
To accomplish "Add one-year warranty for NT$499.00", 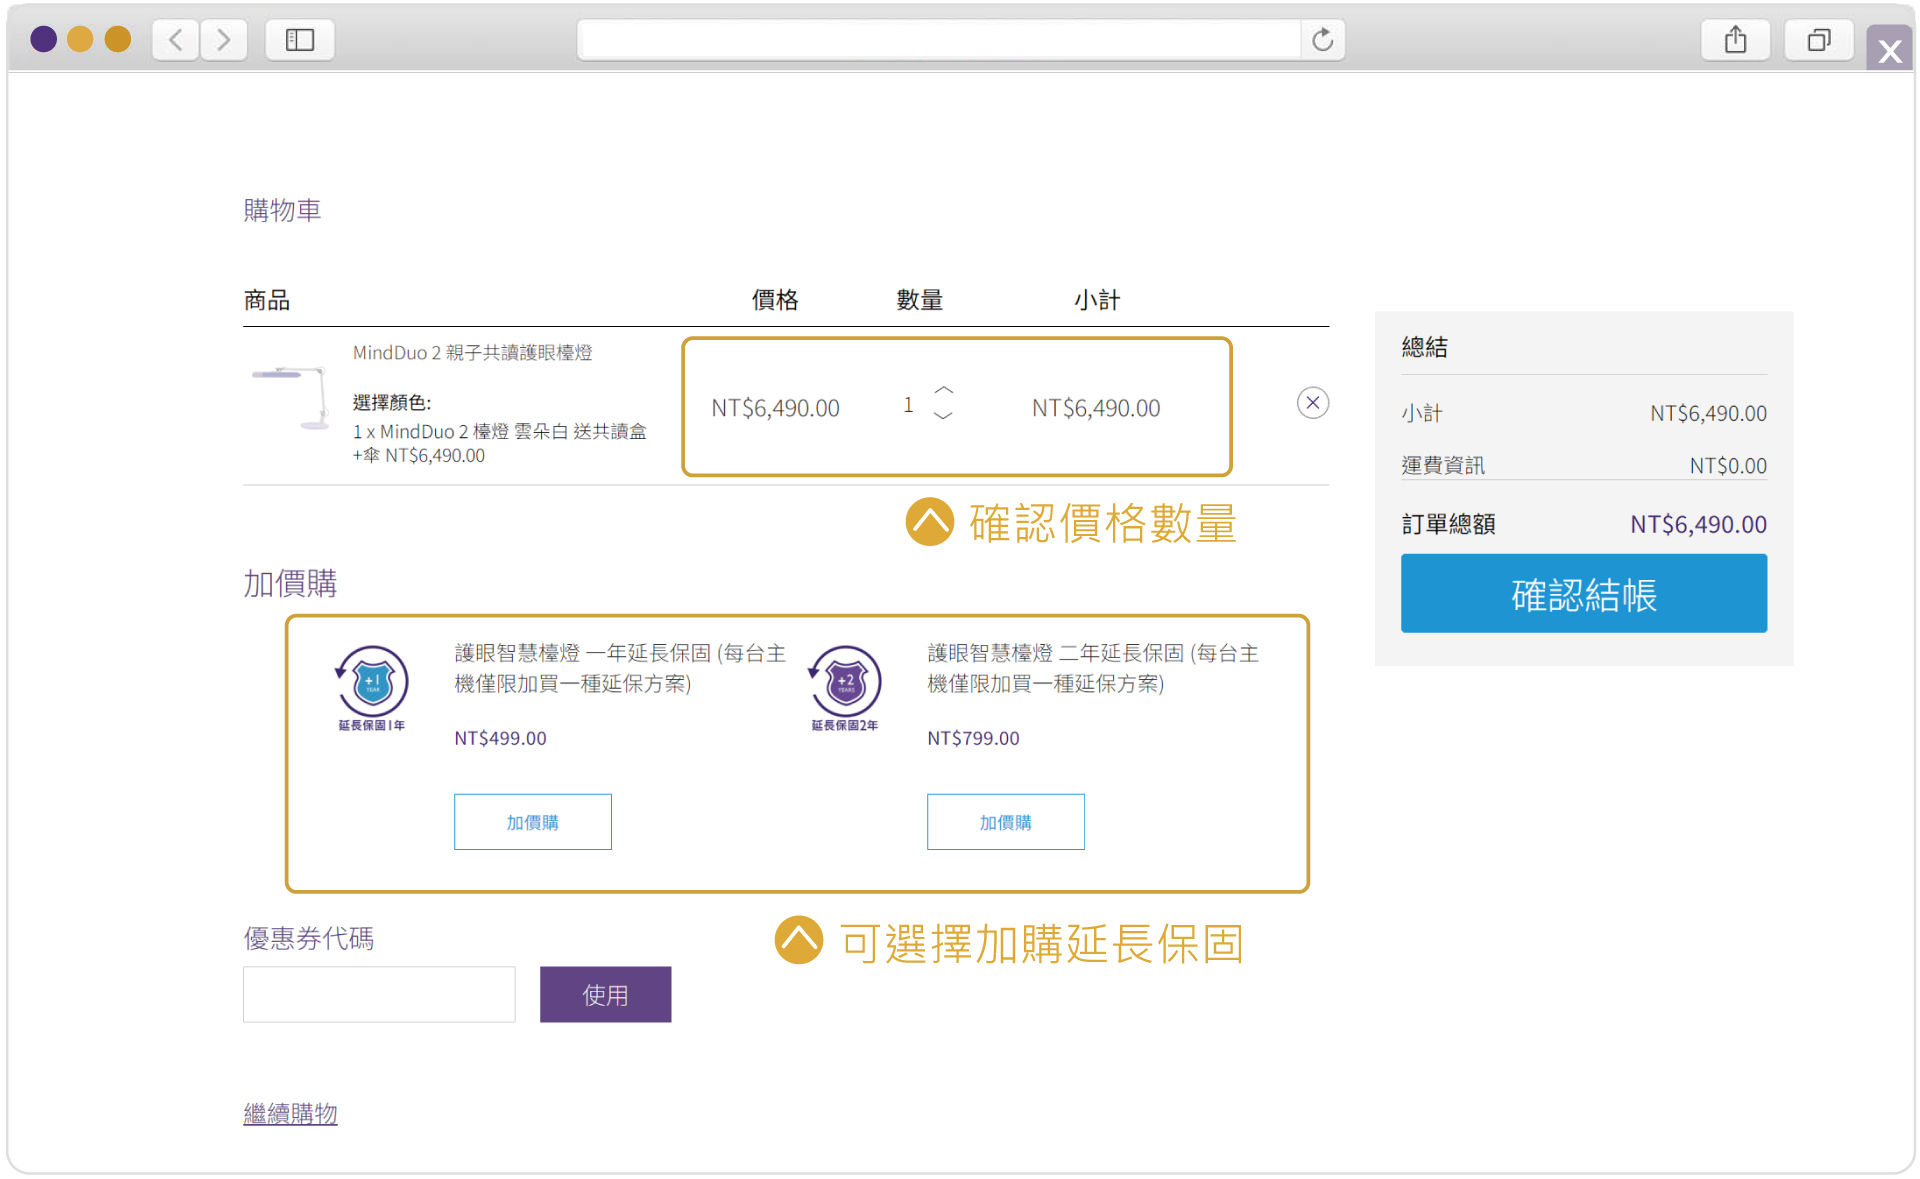I will coord(532,822).
